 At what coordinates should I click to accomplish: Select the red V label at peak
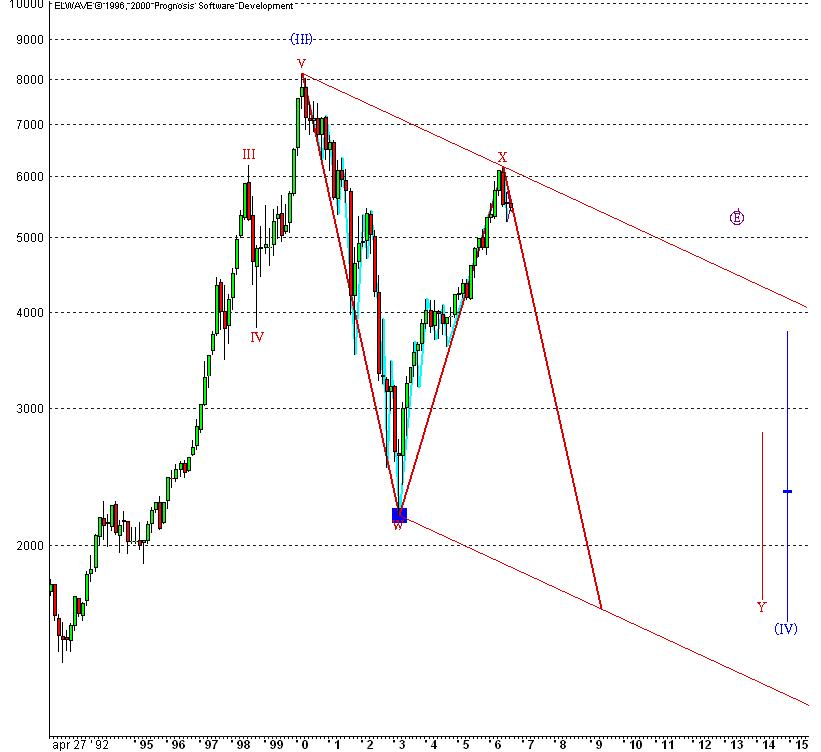[x=302, y=64]
